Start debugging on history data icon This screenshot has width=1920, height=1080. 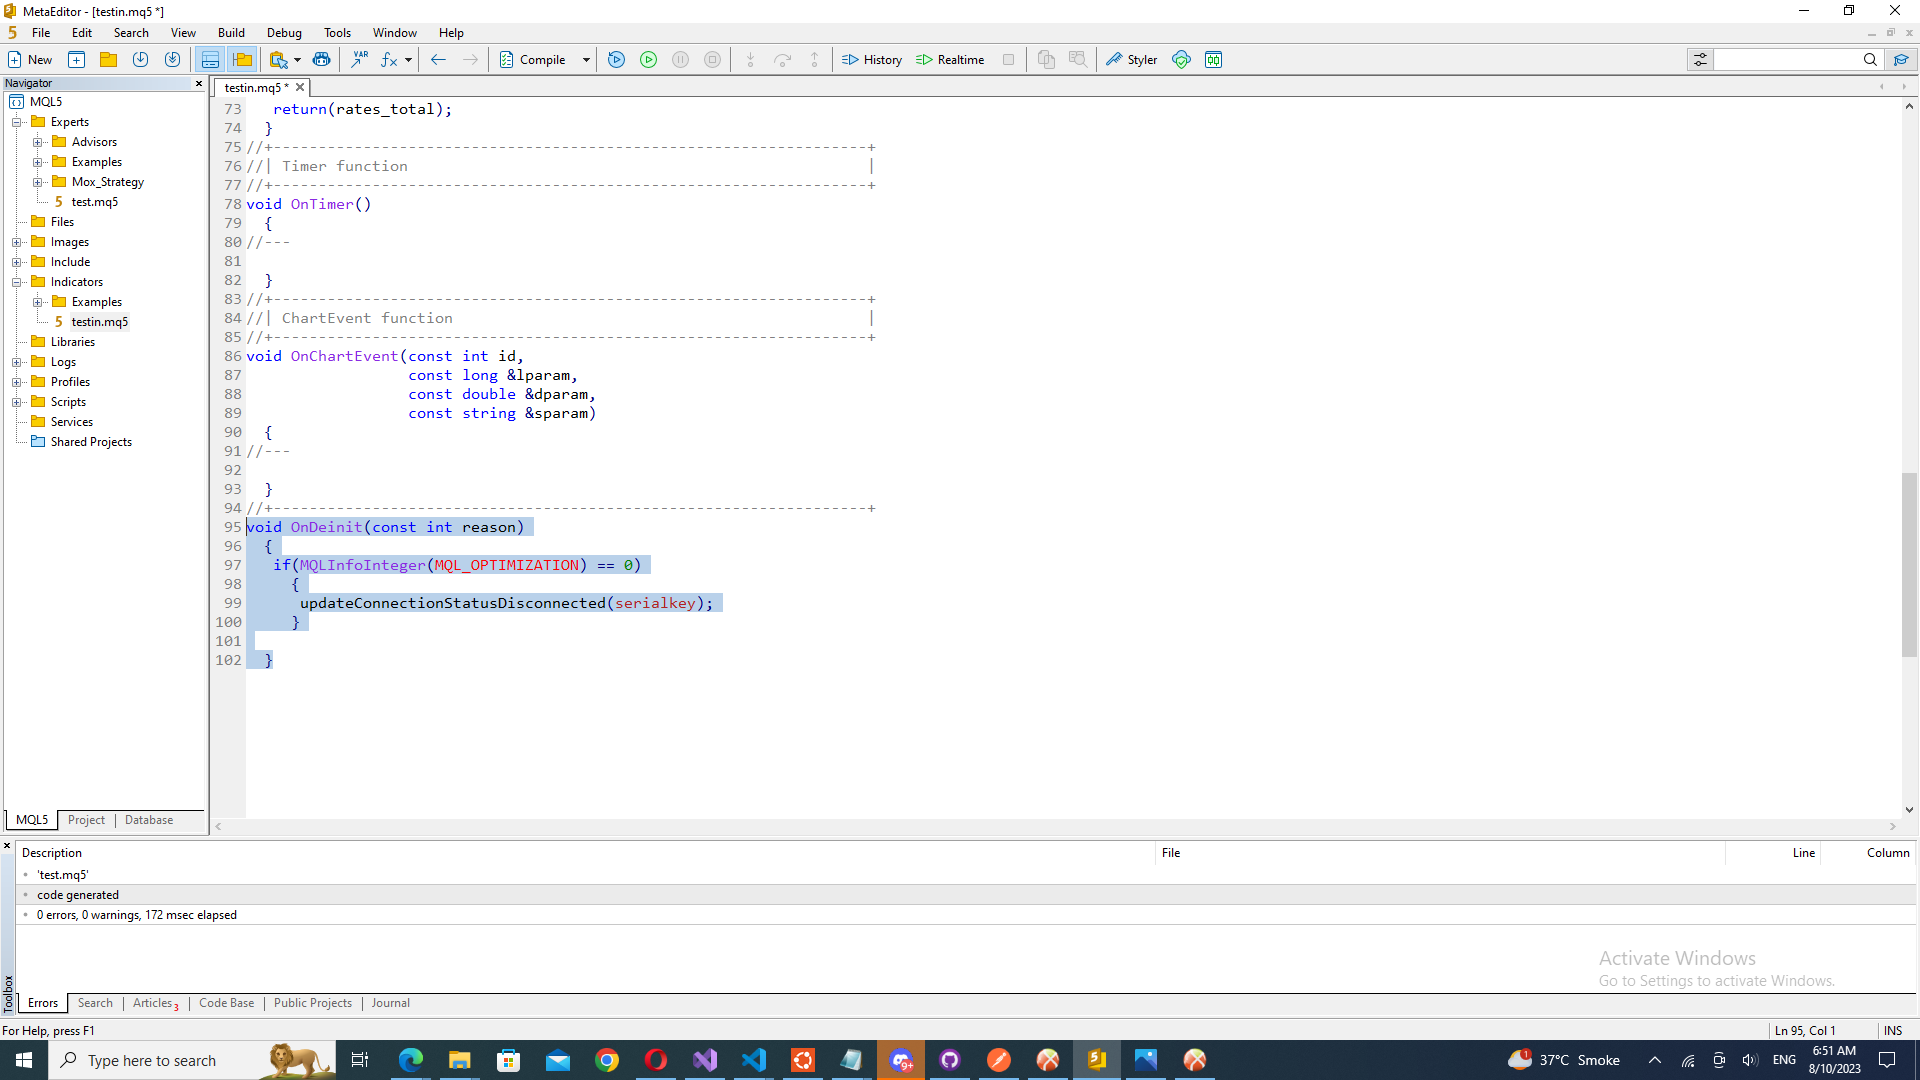tap(617, 60)
